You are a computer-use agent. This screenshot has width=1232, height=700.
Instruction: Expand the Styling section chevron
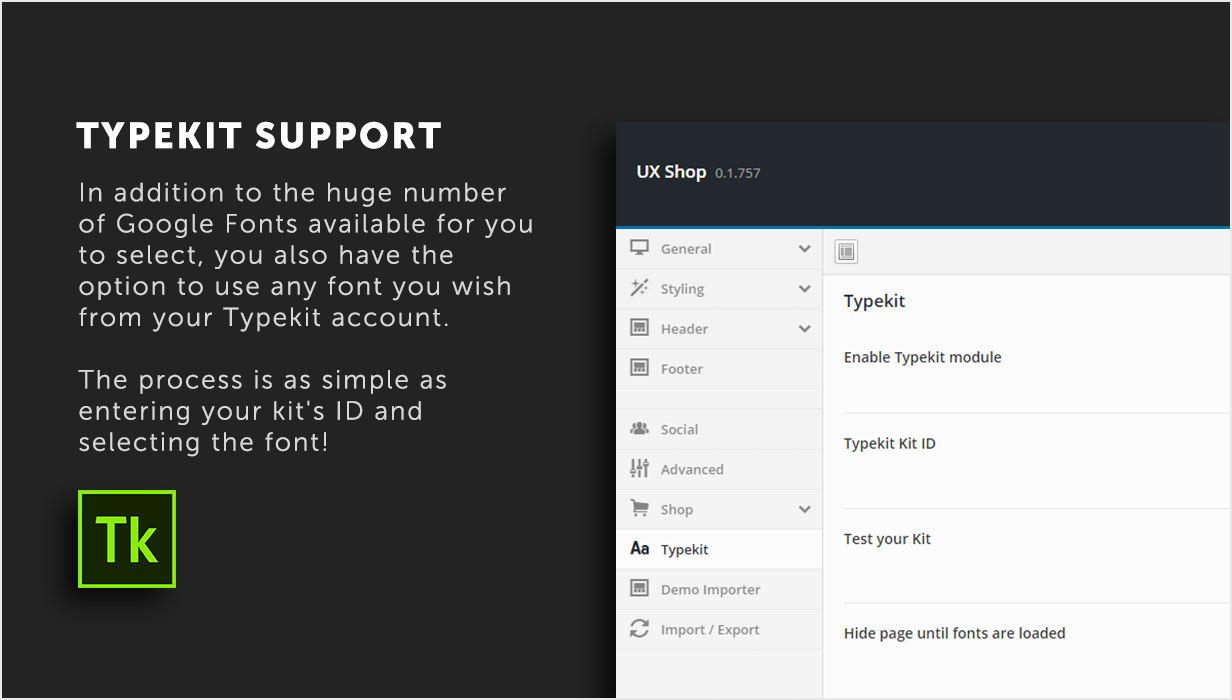tap(804, 289)
